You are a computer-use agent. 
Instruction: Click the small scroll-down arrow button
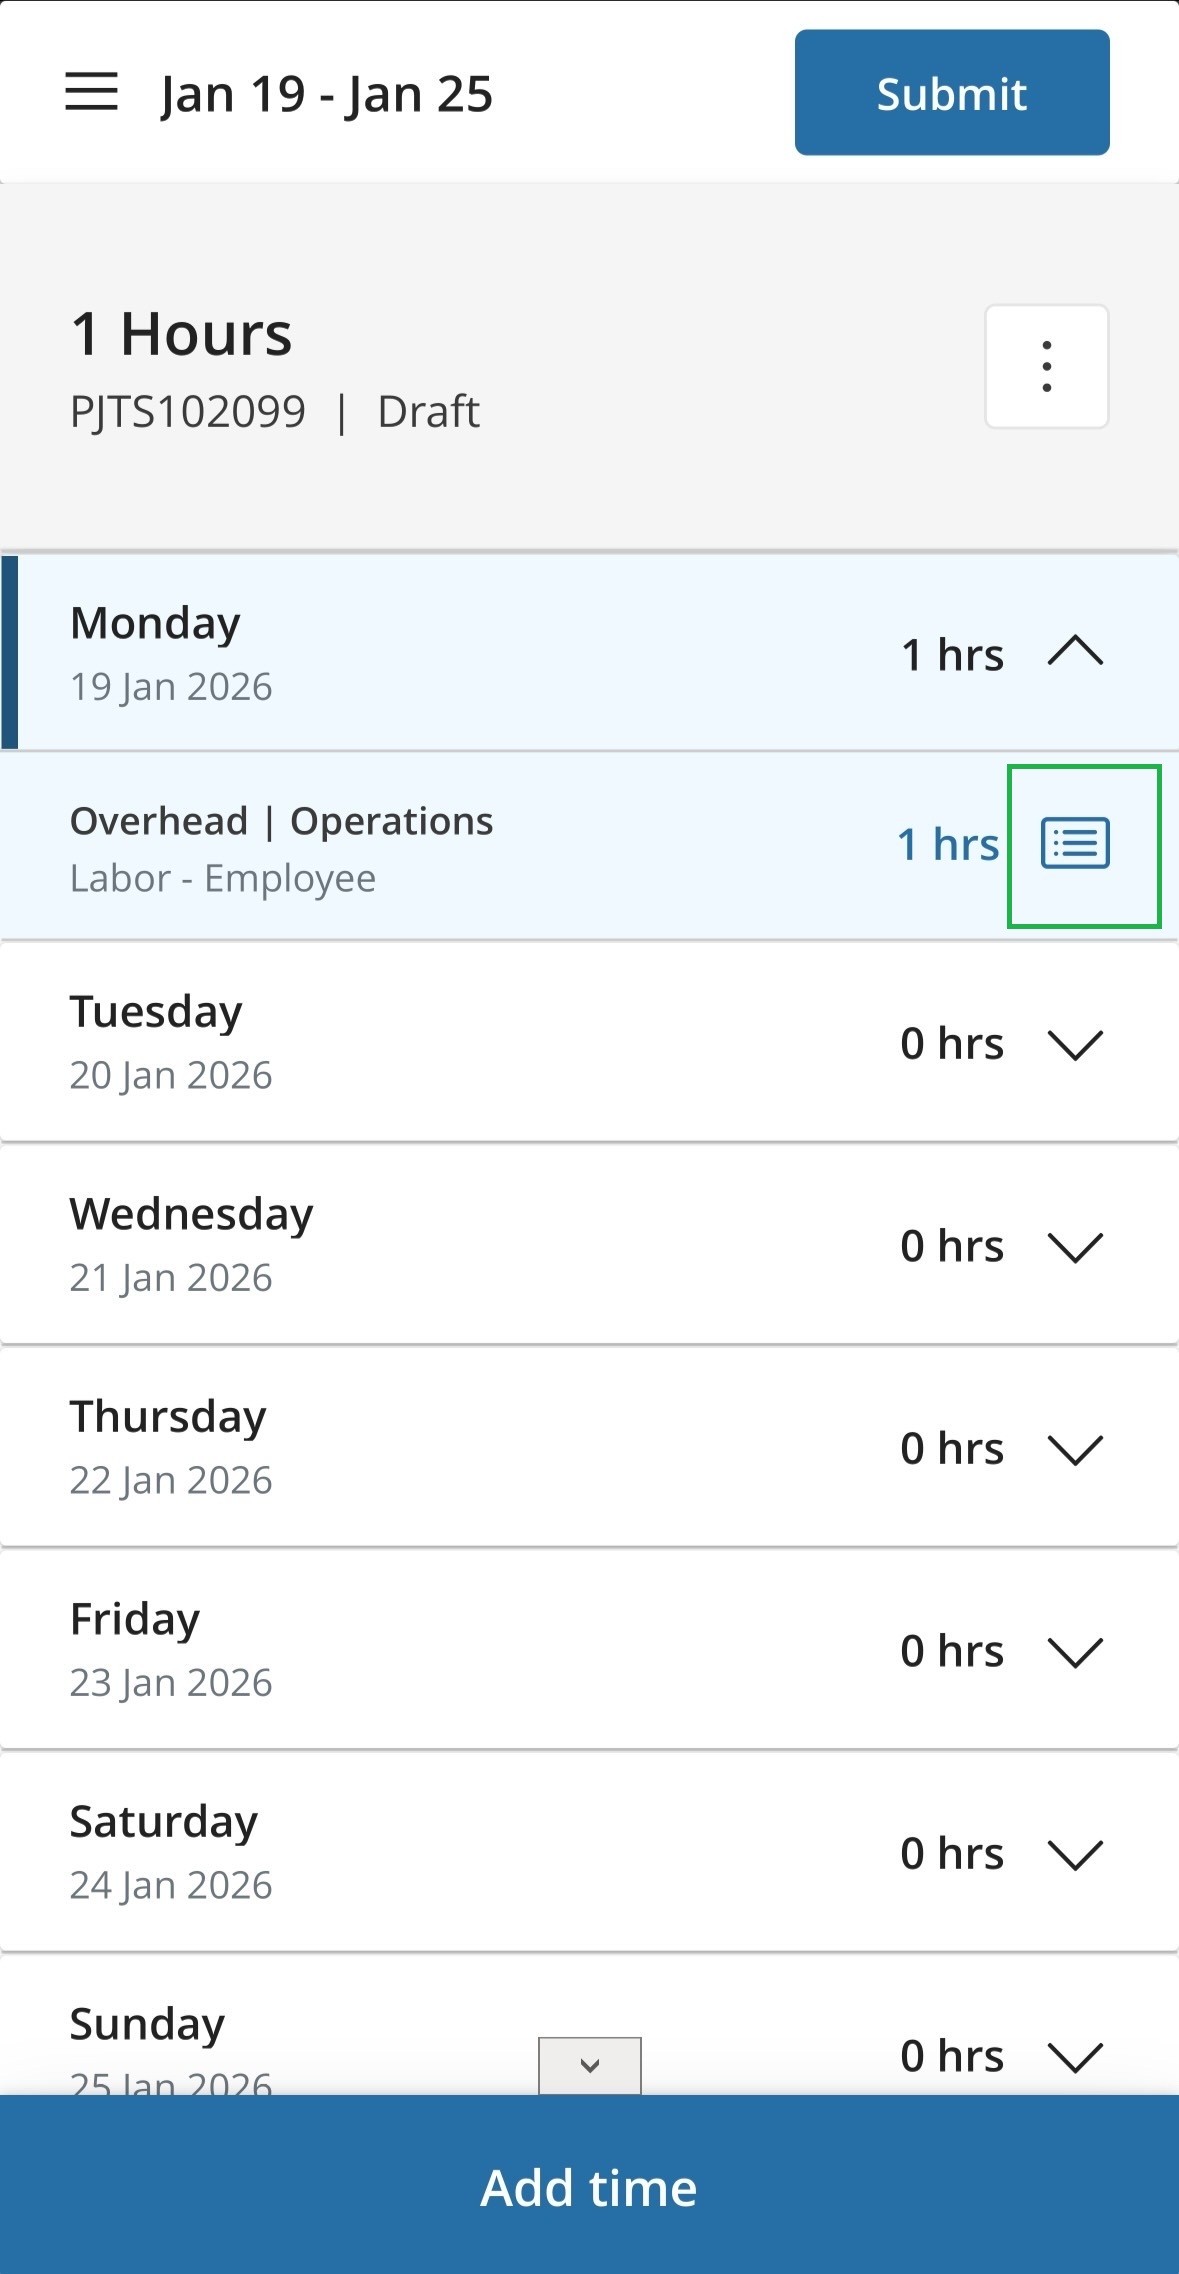pos(590,2065)
